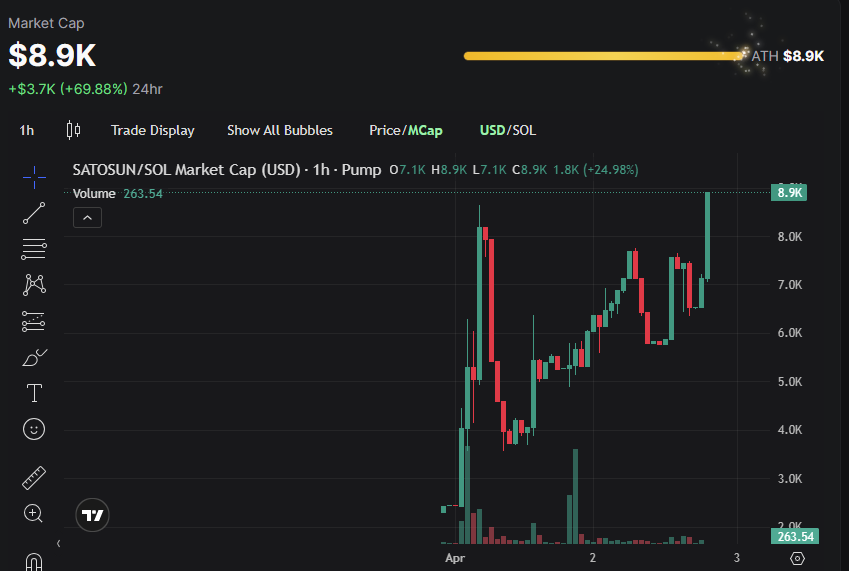Select the text annotation tool
Image resolution: width=849 pixels, height=571 pixels.
pos(34,393)
